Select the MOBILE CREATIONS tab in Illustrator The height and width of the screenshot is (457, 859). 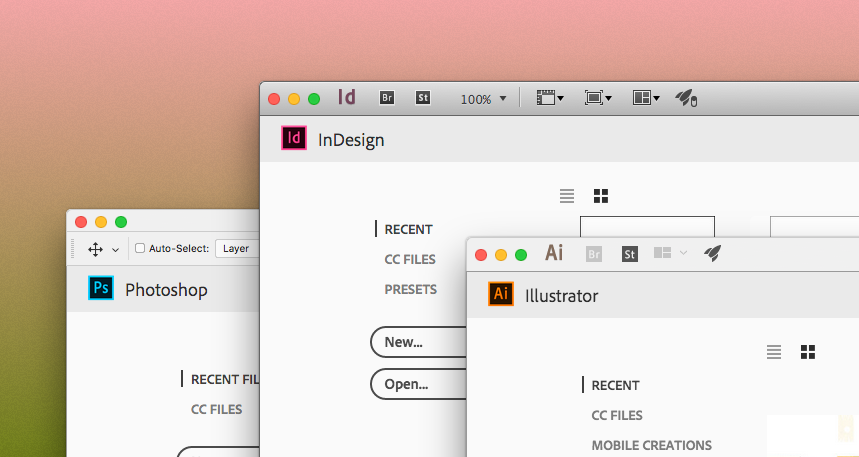[652, 445]
